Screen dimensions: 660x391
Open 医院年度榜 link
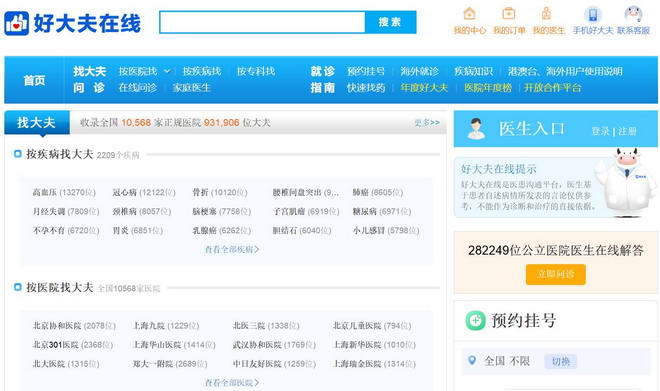pos(488,88)
